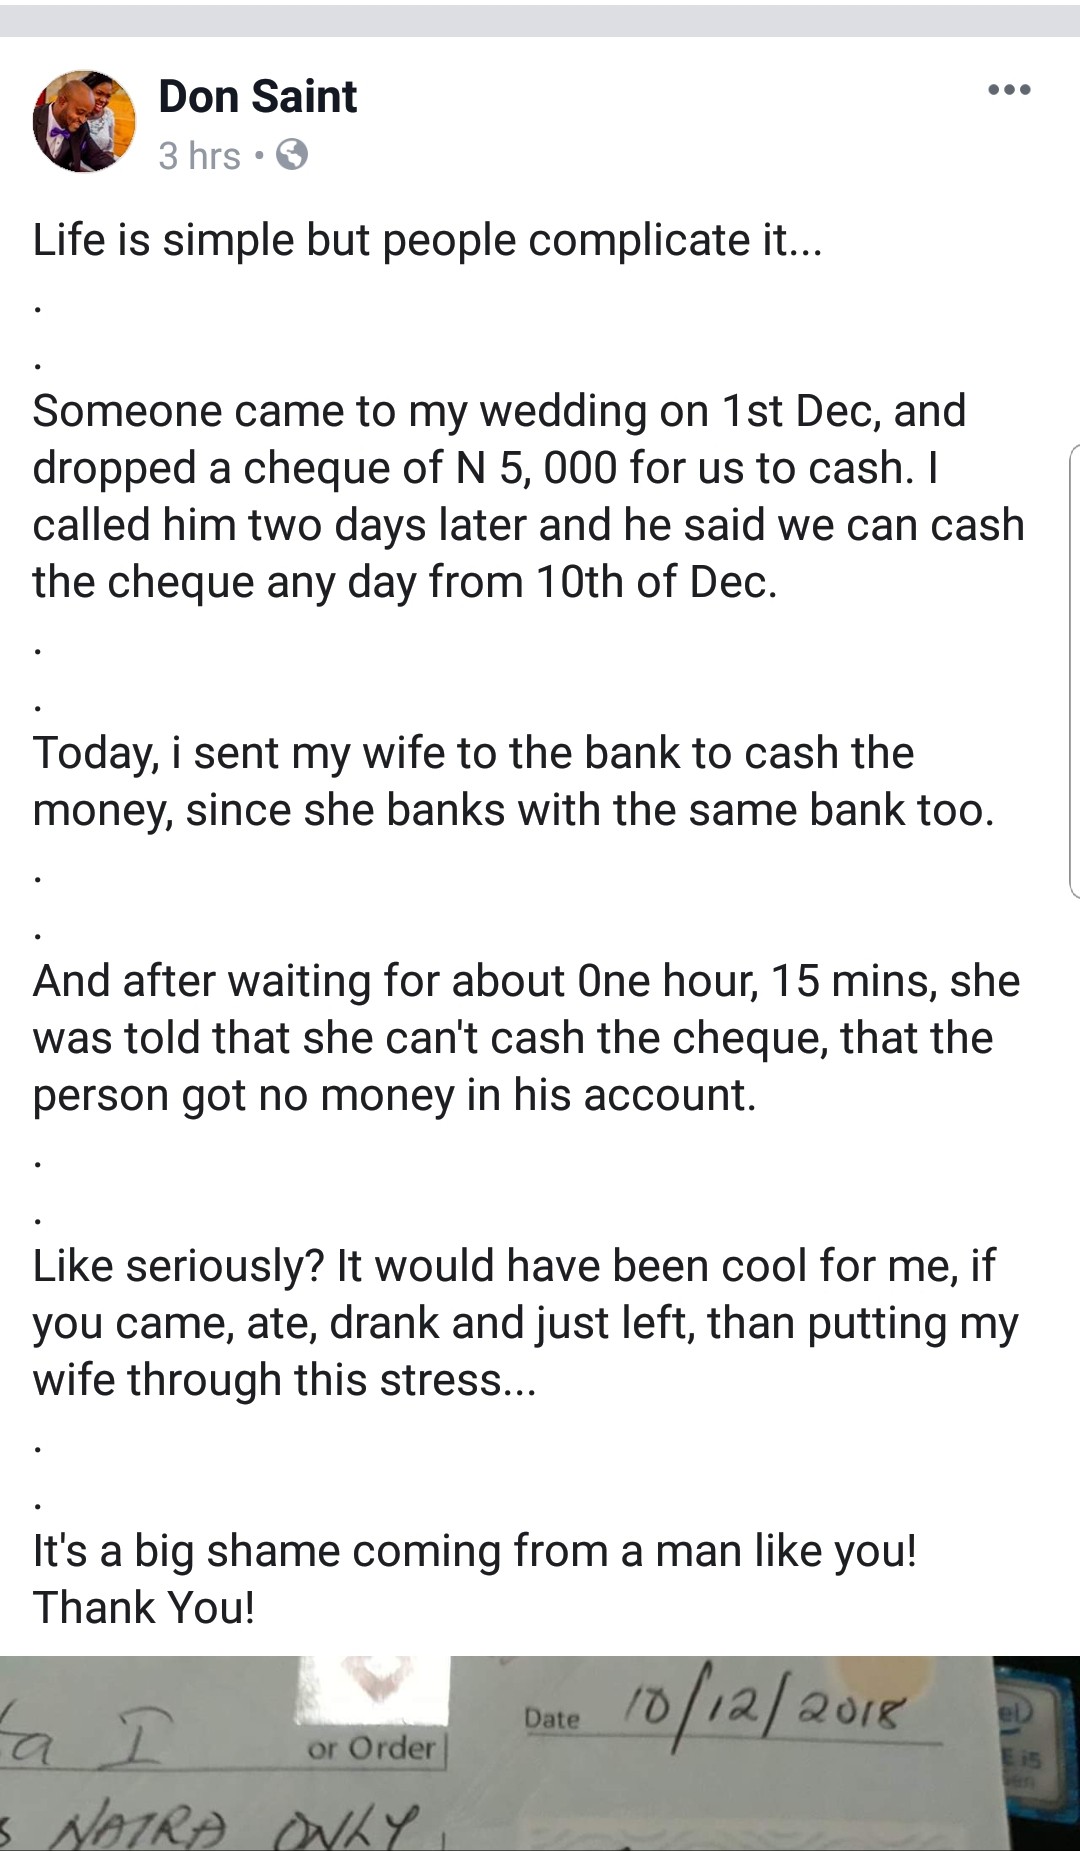Click the gray divider bar above the post
Screen dimensions: 1080x1851
540,20
